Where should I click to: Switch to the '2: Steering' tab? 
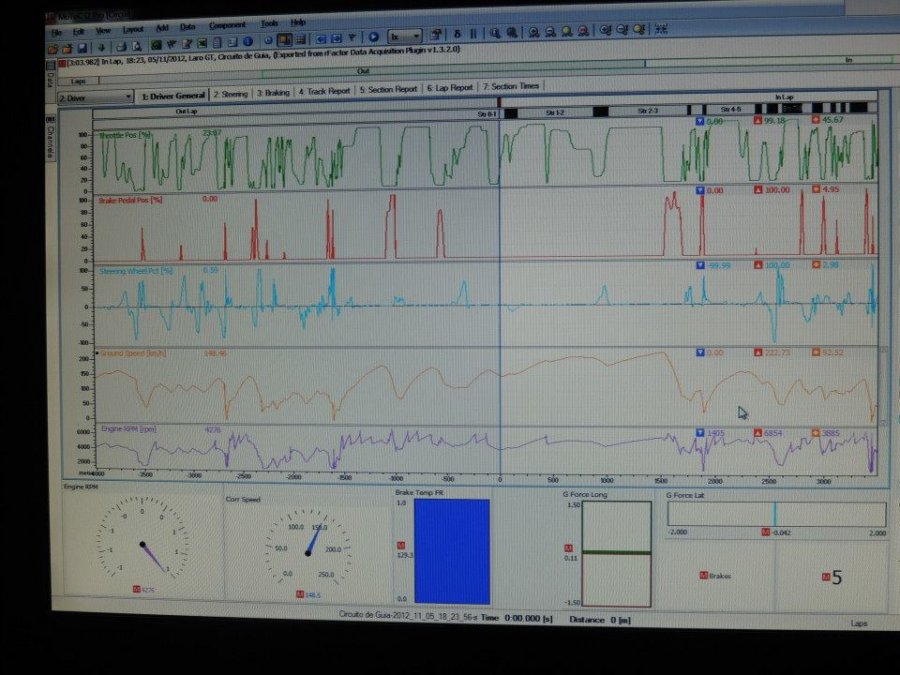(x=231, y=94)
